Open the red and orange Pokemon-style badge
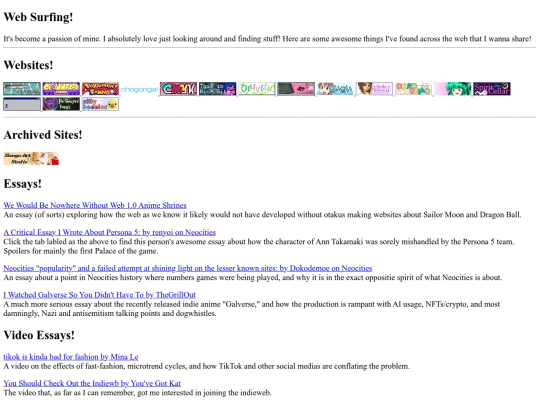The image size is (540, 405). point(101,89)
